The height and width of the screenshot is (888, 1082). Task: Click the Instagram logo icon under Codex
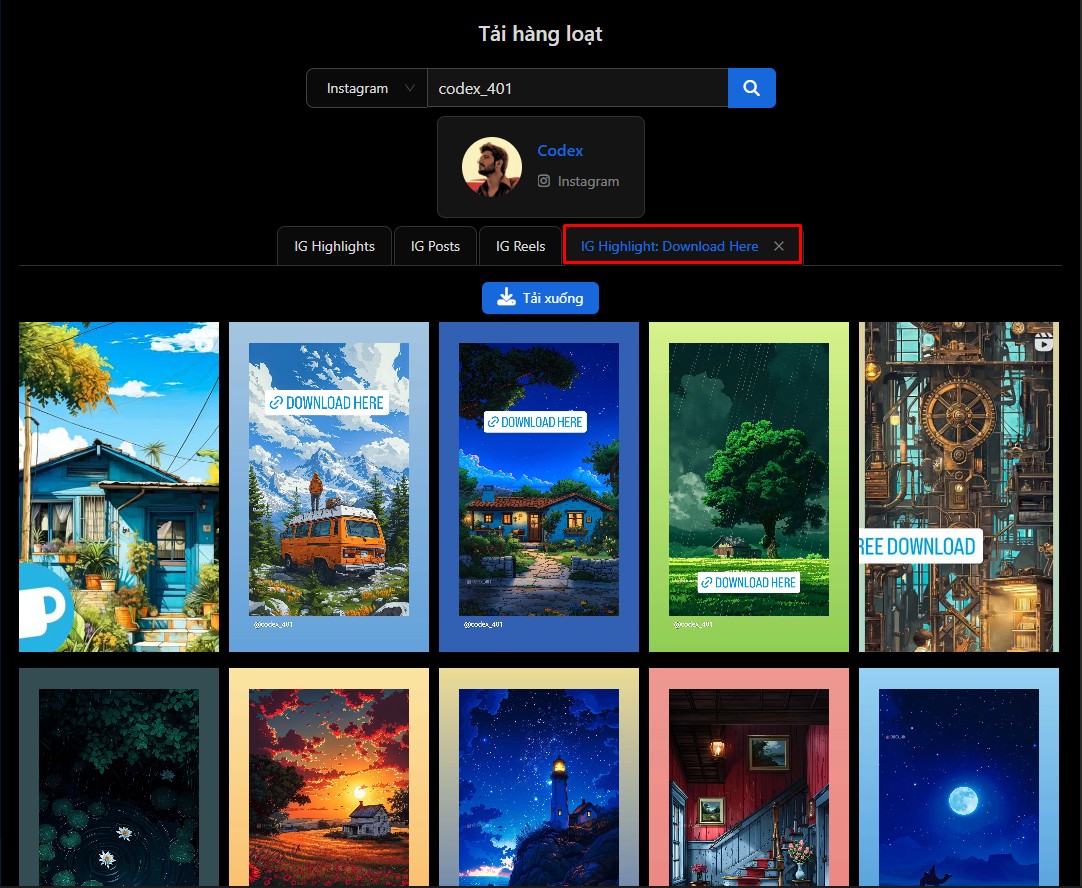point(544,181)
